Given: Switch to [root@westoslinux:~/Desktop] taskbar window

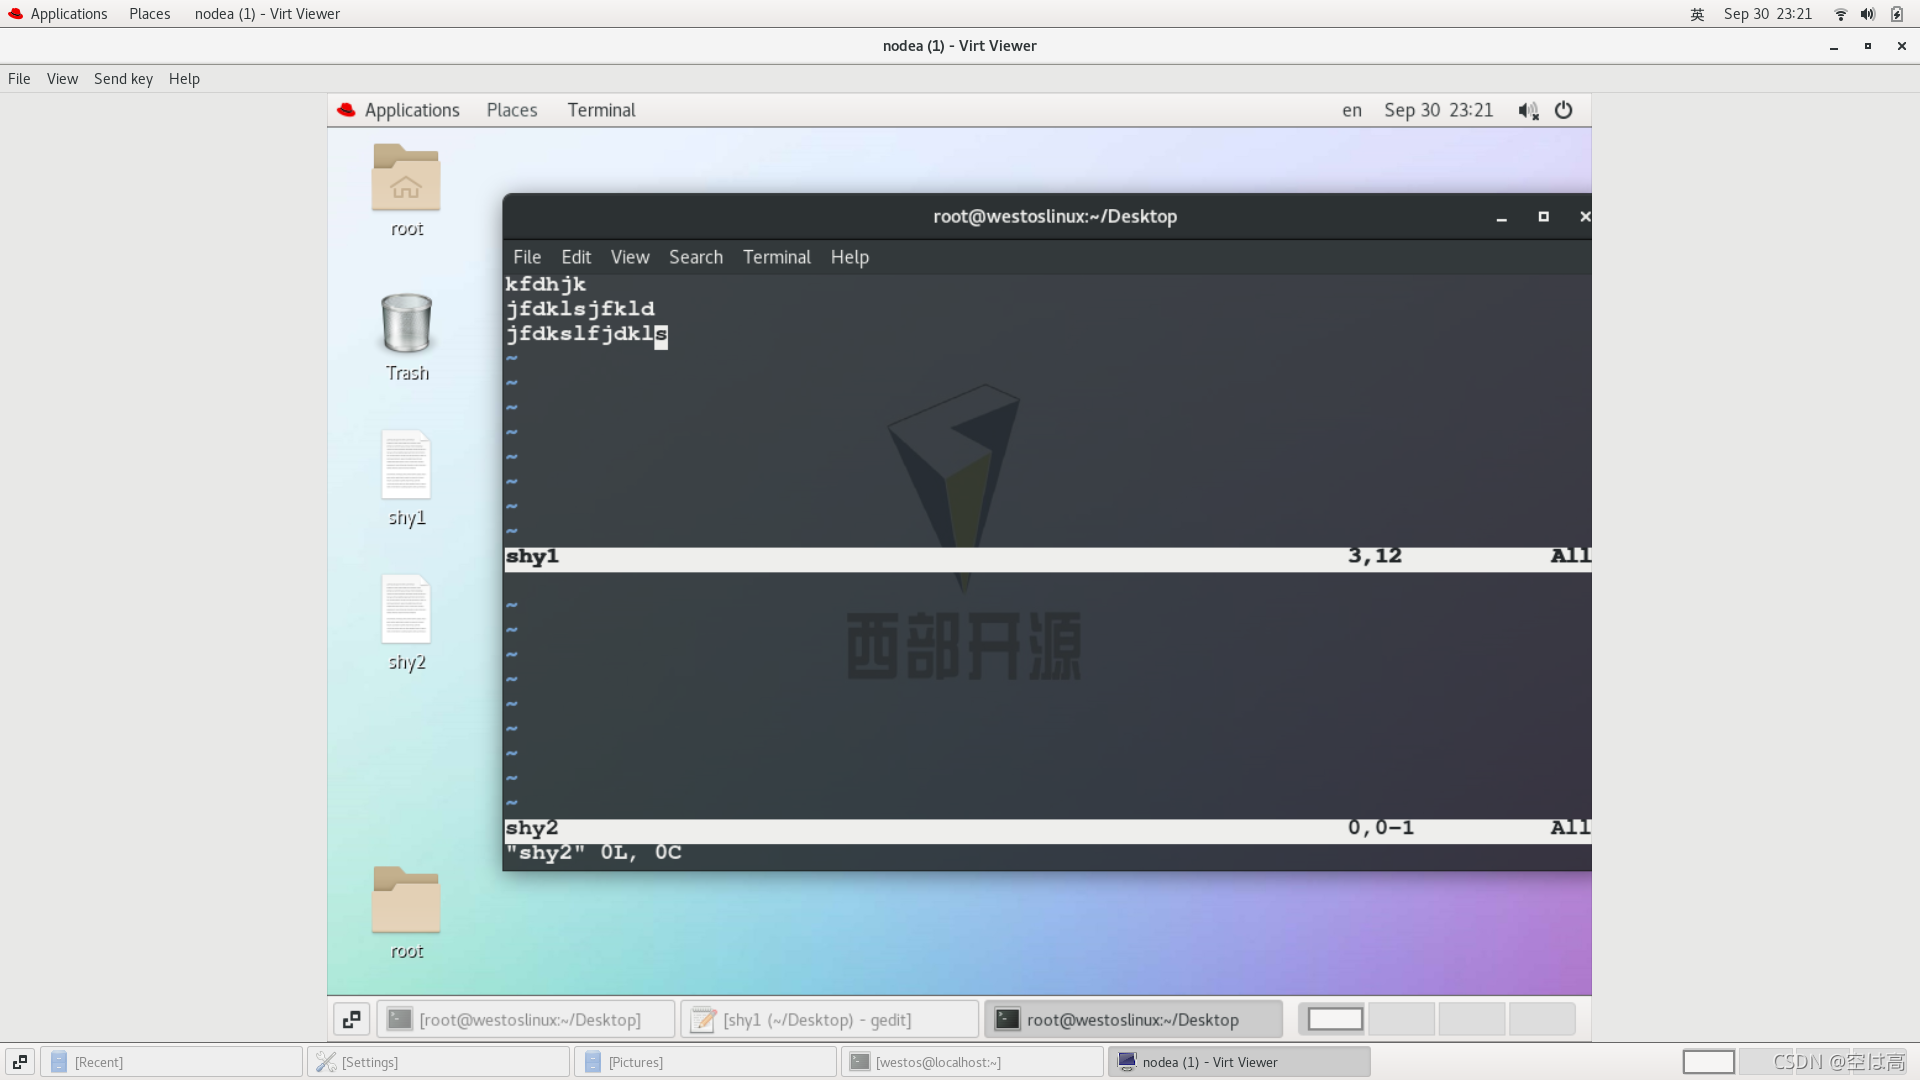Looking at the screenshot, I should tap(526, 1019).
